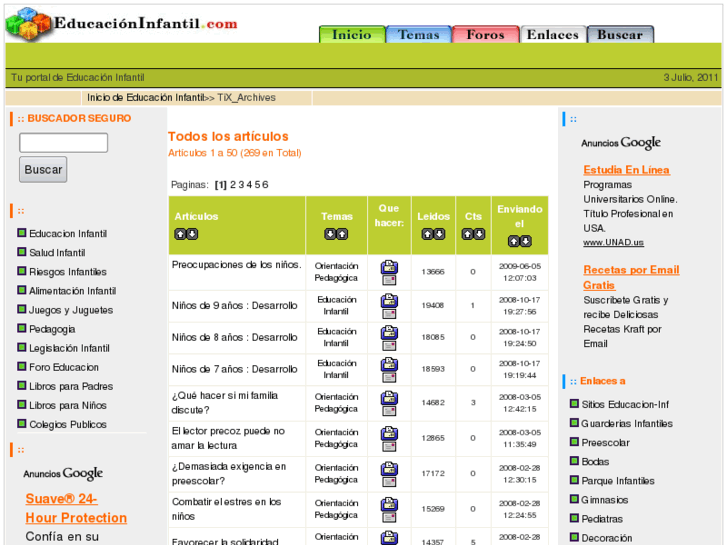Open the Temas tab
Image resolution: width=727 pixels, height=545 pixels.
(419, 34)
